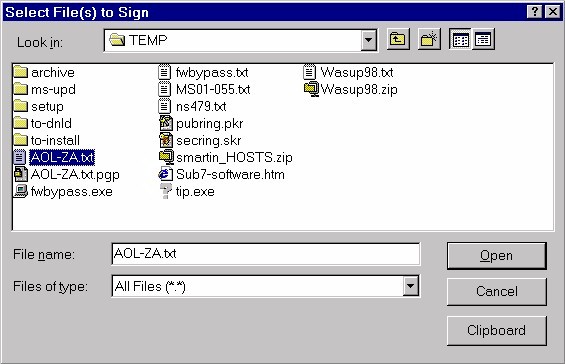565x364 pixels.
Task: Click the context Help question-mark button
Action: (x=535, y=12)
